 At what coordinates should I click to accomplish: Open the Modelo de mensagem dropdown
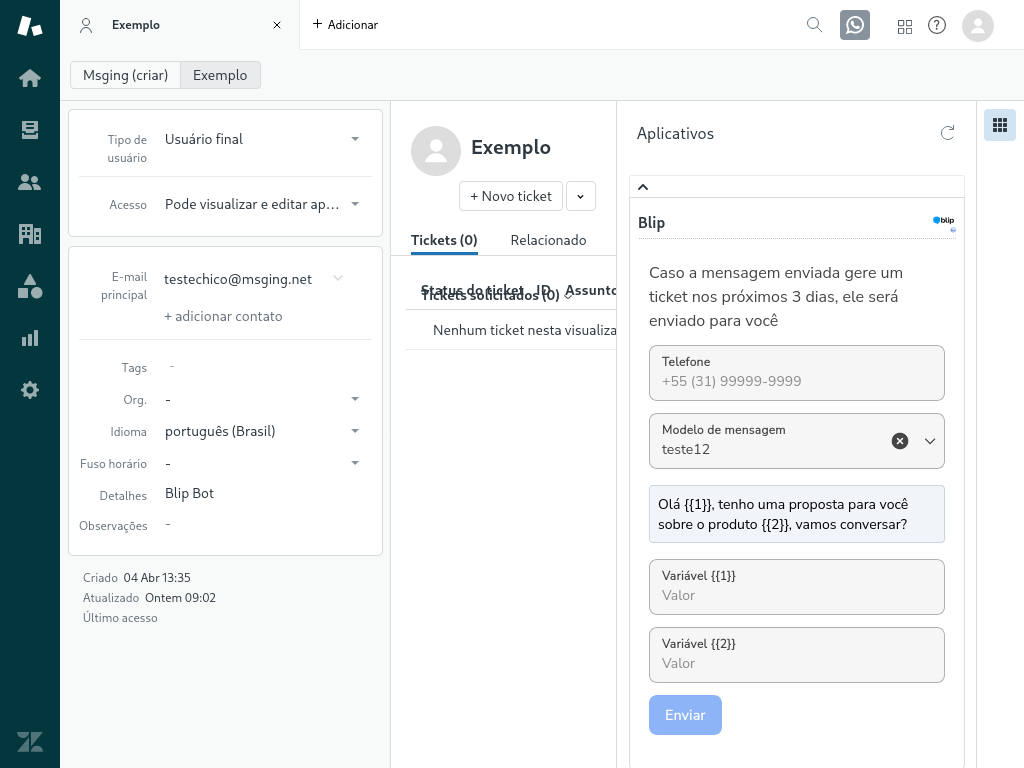pos(930,440)
